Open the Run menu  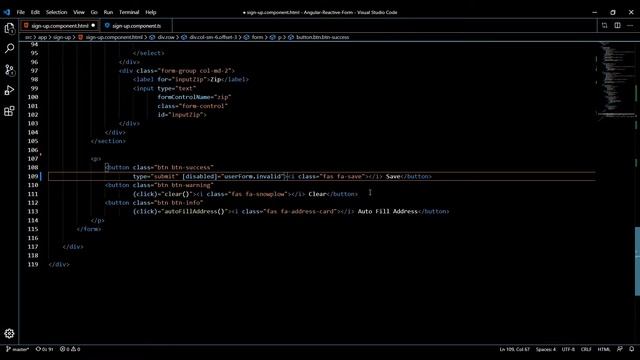[x=108, y=12]
